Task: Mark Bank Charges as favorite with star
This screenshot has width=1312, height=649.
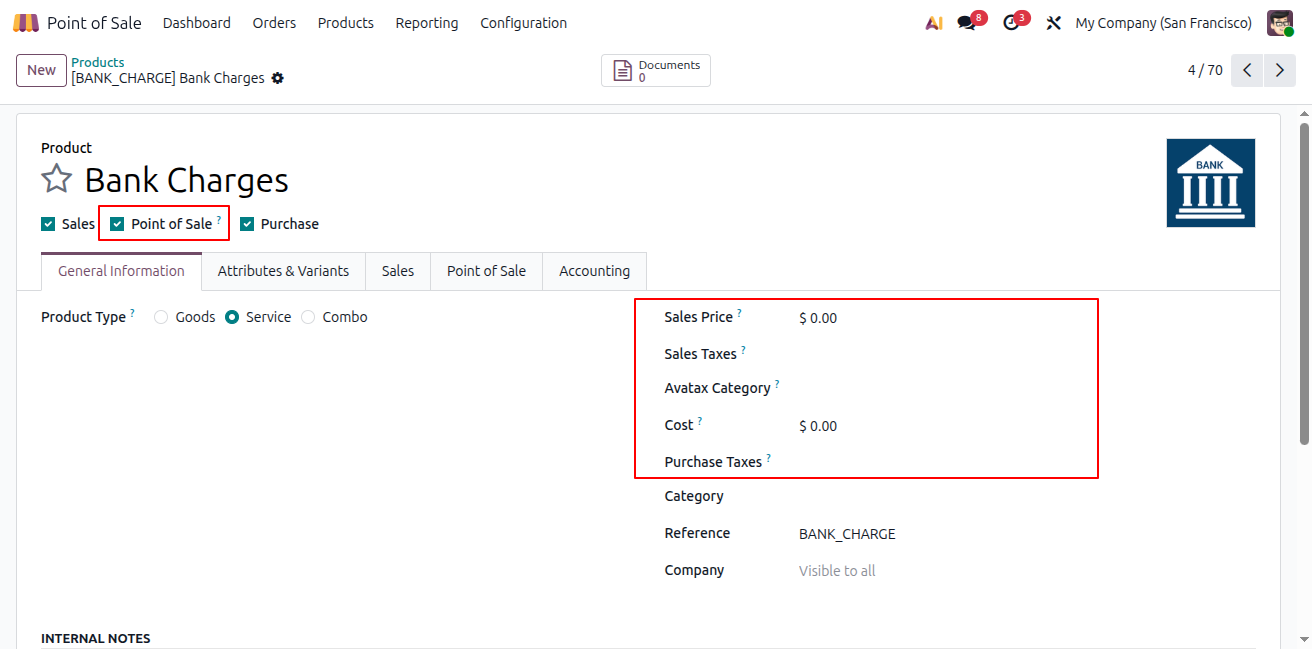Action: (x=57, y=180)
